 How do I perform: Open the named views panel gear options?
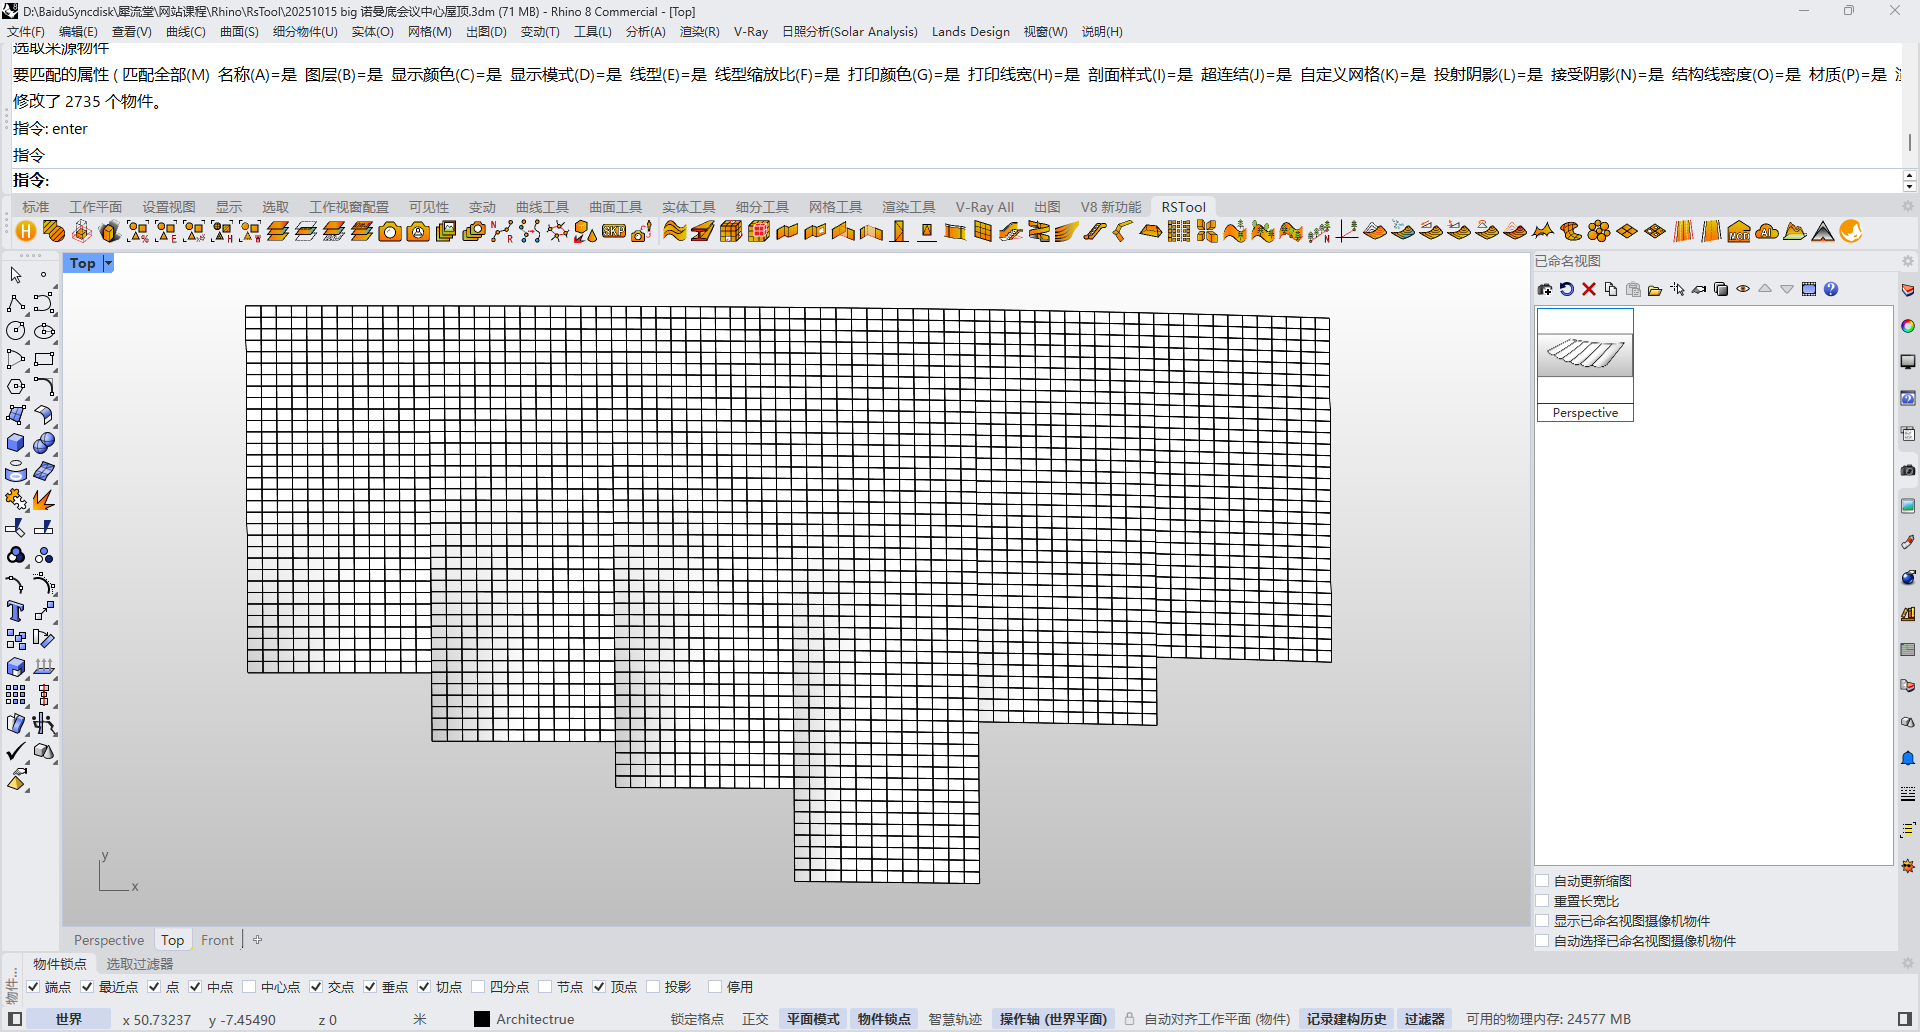pos(1907,261)
